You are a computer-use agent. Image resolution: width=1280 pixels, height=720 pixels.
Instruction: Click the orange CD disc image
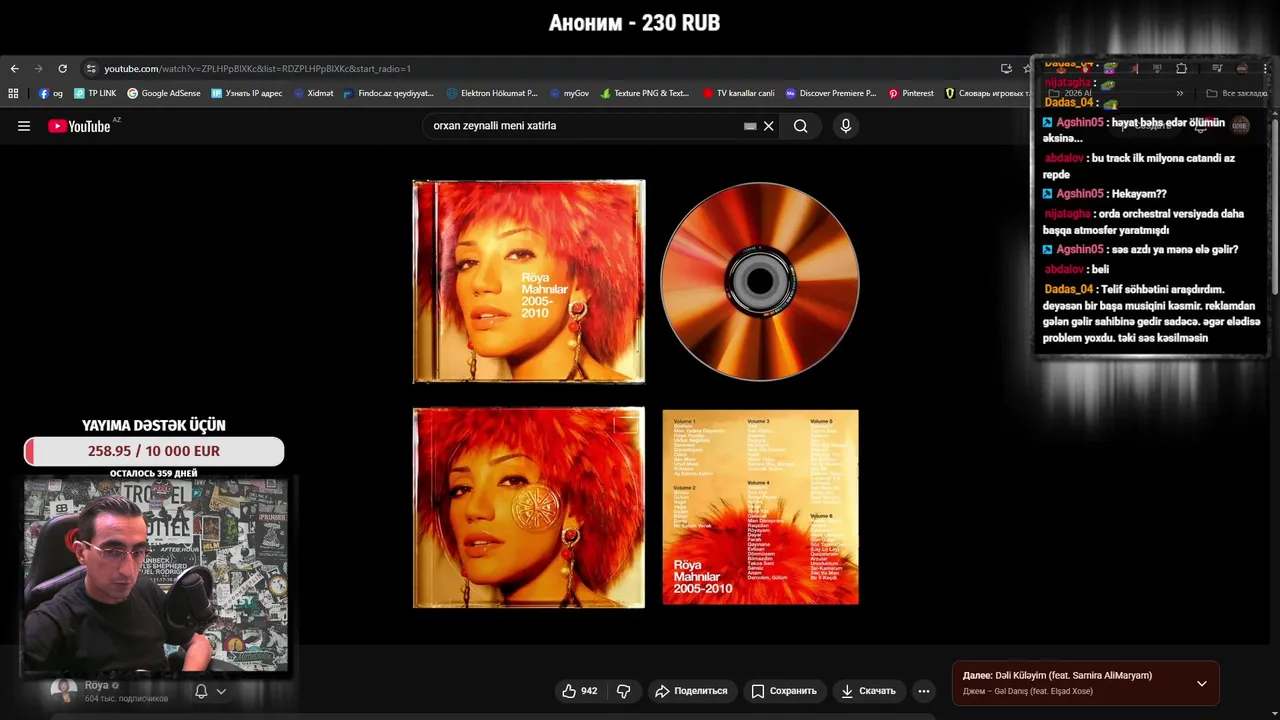pos(760,281)
